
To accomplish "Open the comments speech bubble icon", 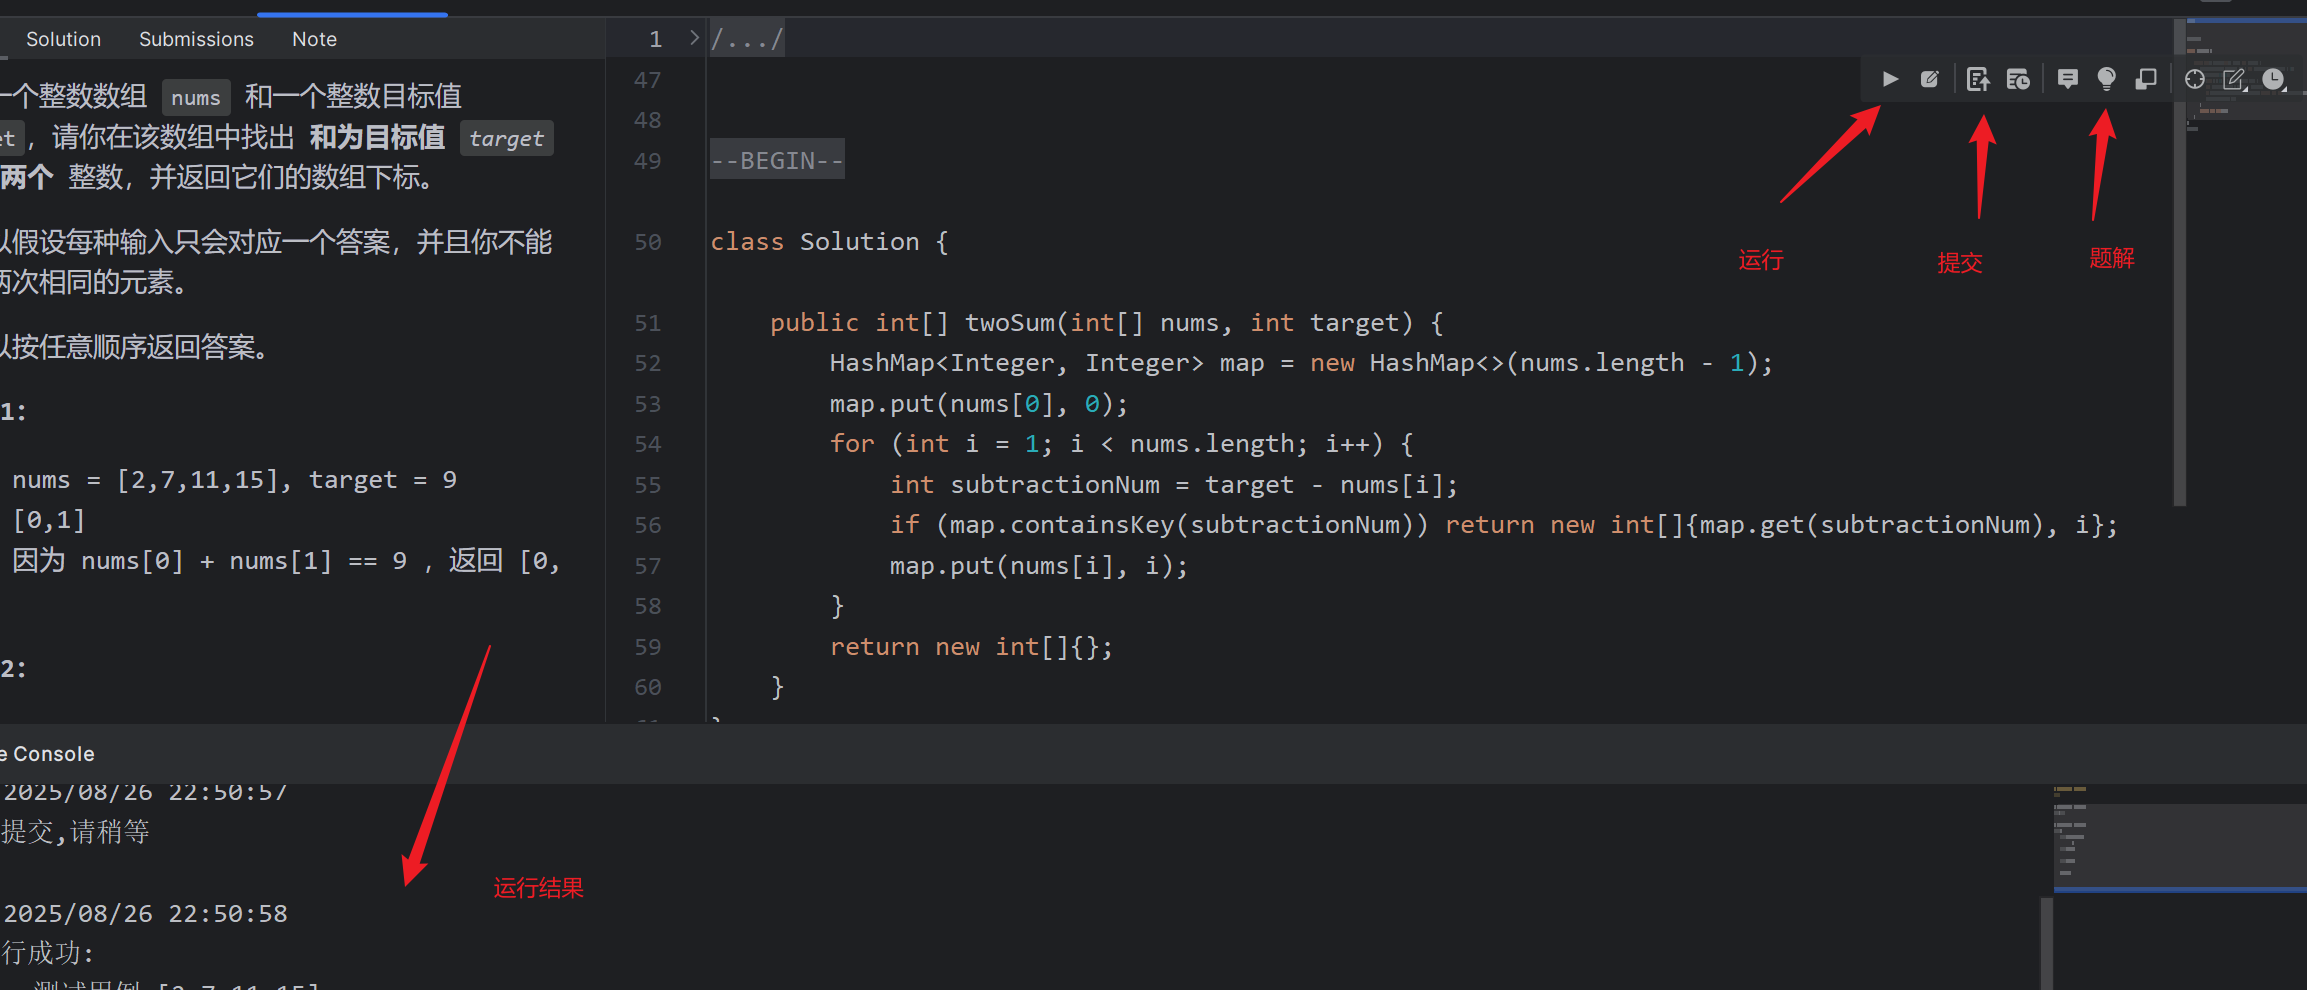I will [2066, 79].
